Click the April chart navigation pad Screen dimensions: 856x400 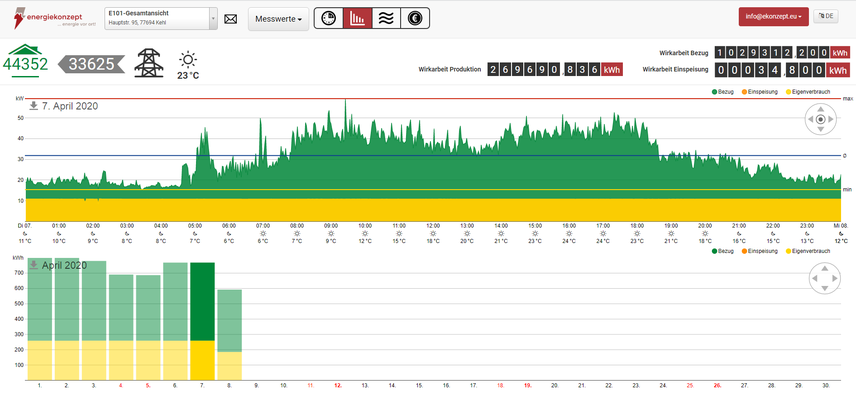click(x=821, y=281)
